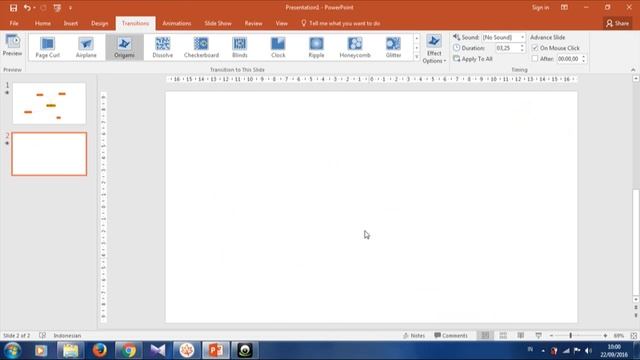Viewport: 640px width, 360px height.
Task: Open the Review tab
Action: (253, 23)
